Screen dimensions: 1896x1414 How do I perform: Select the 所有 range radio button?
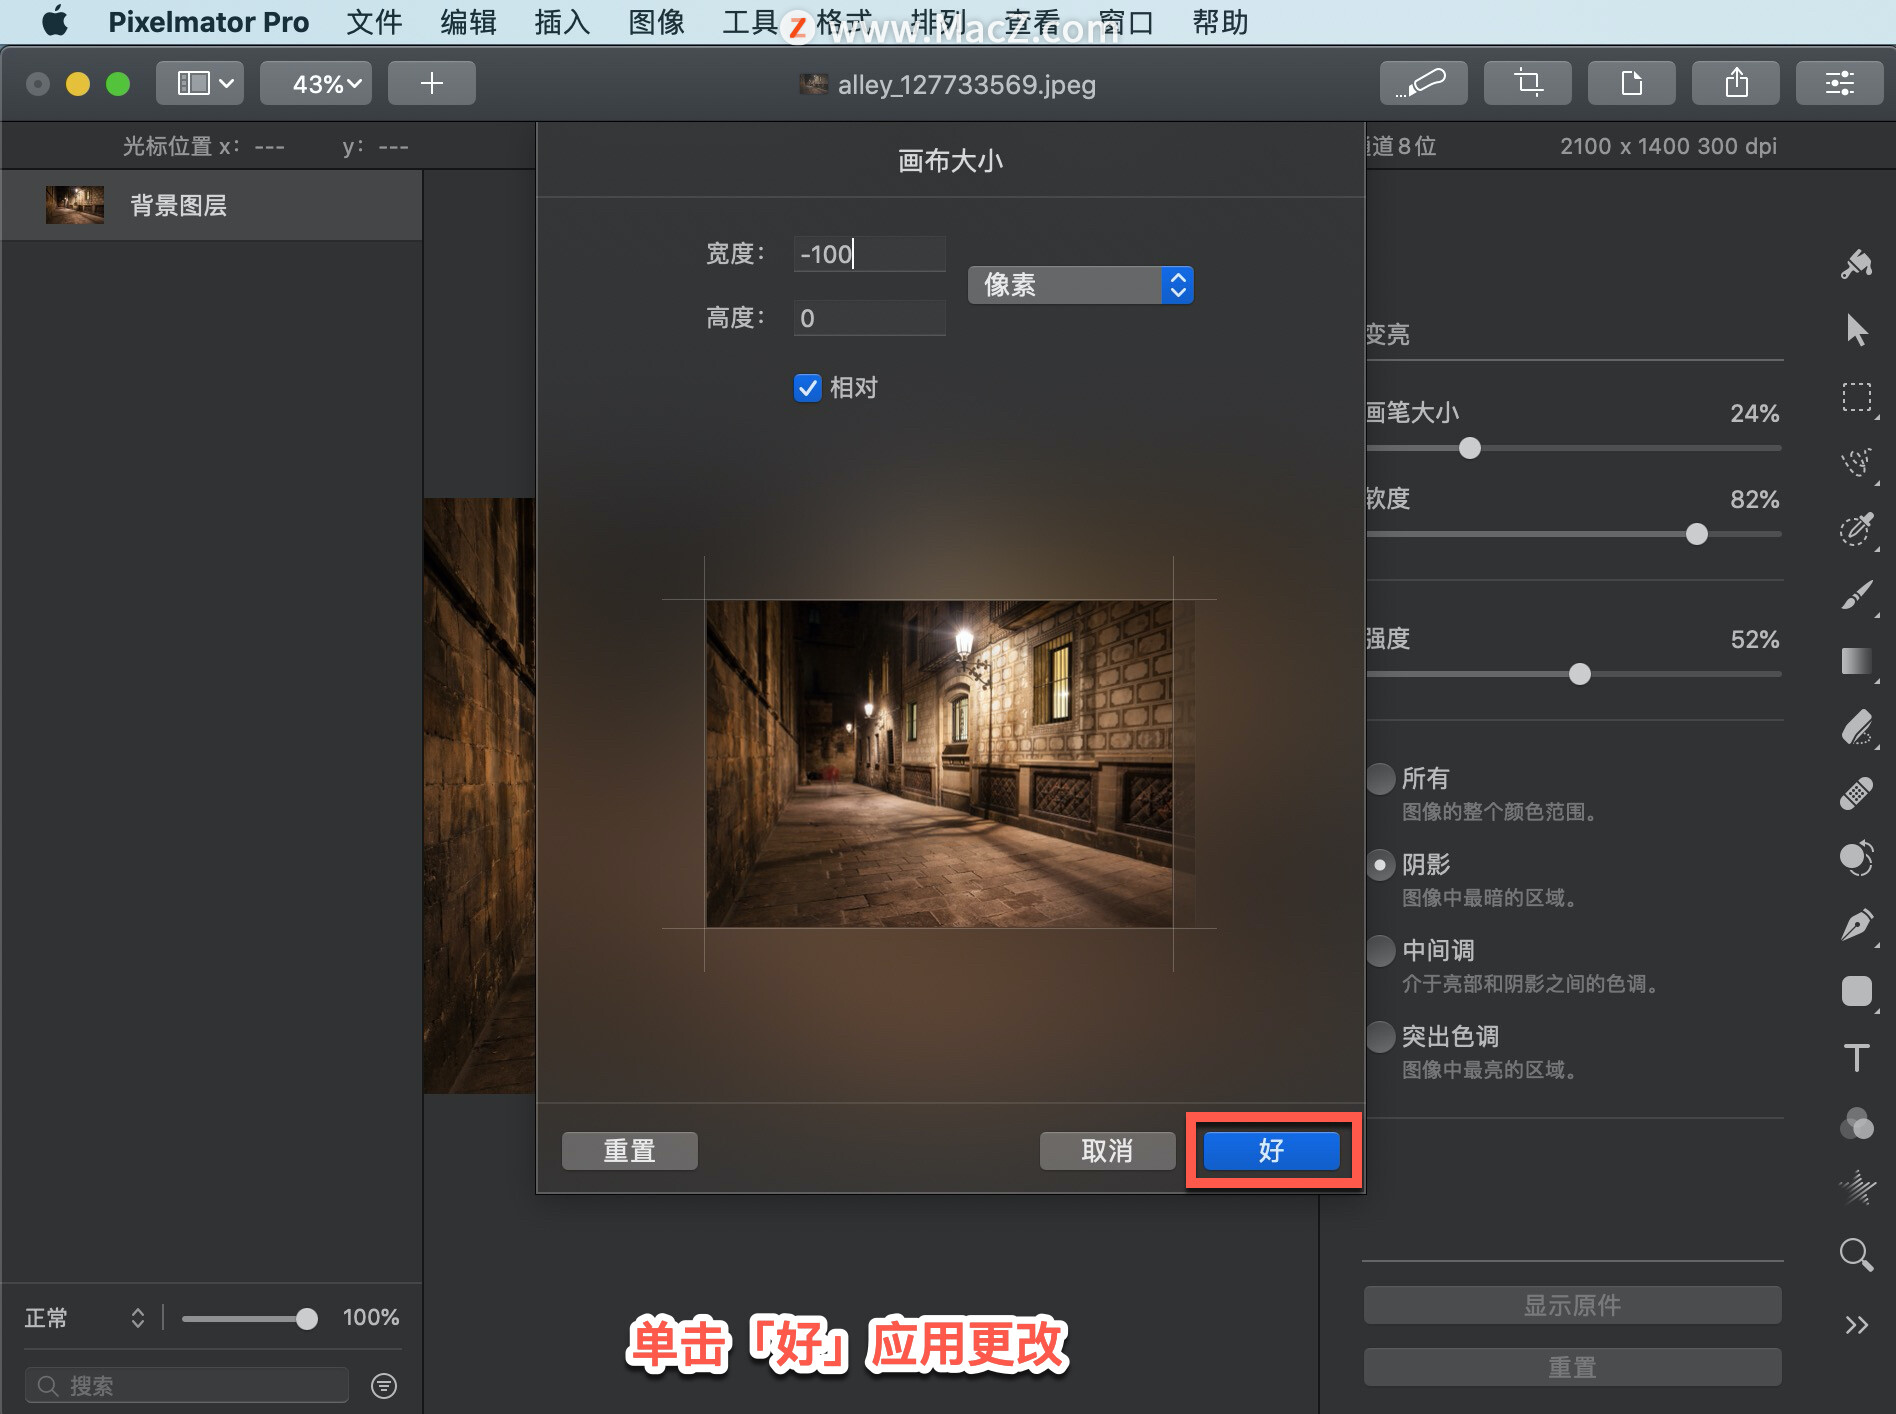1380,778
